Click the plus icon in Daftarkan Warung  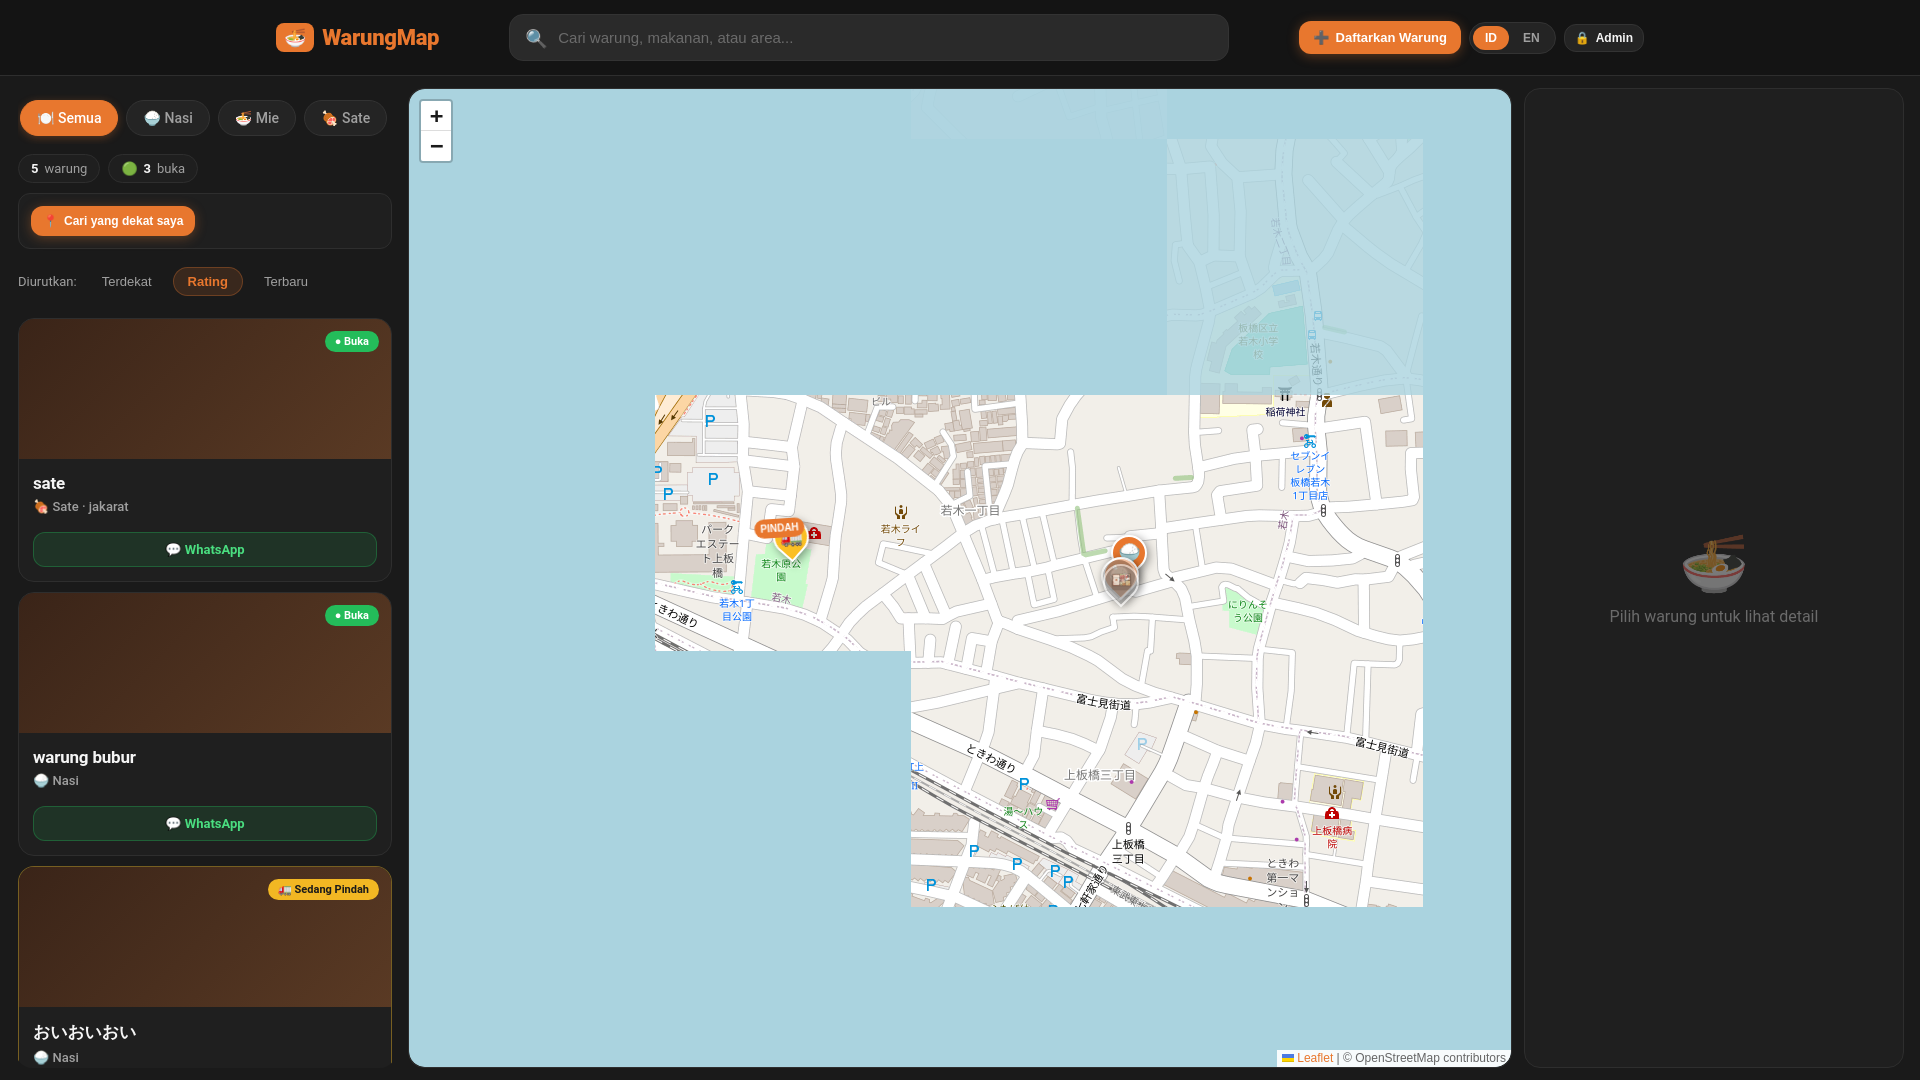[x=1321, y=38]
